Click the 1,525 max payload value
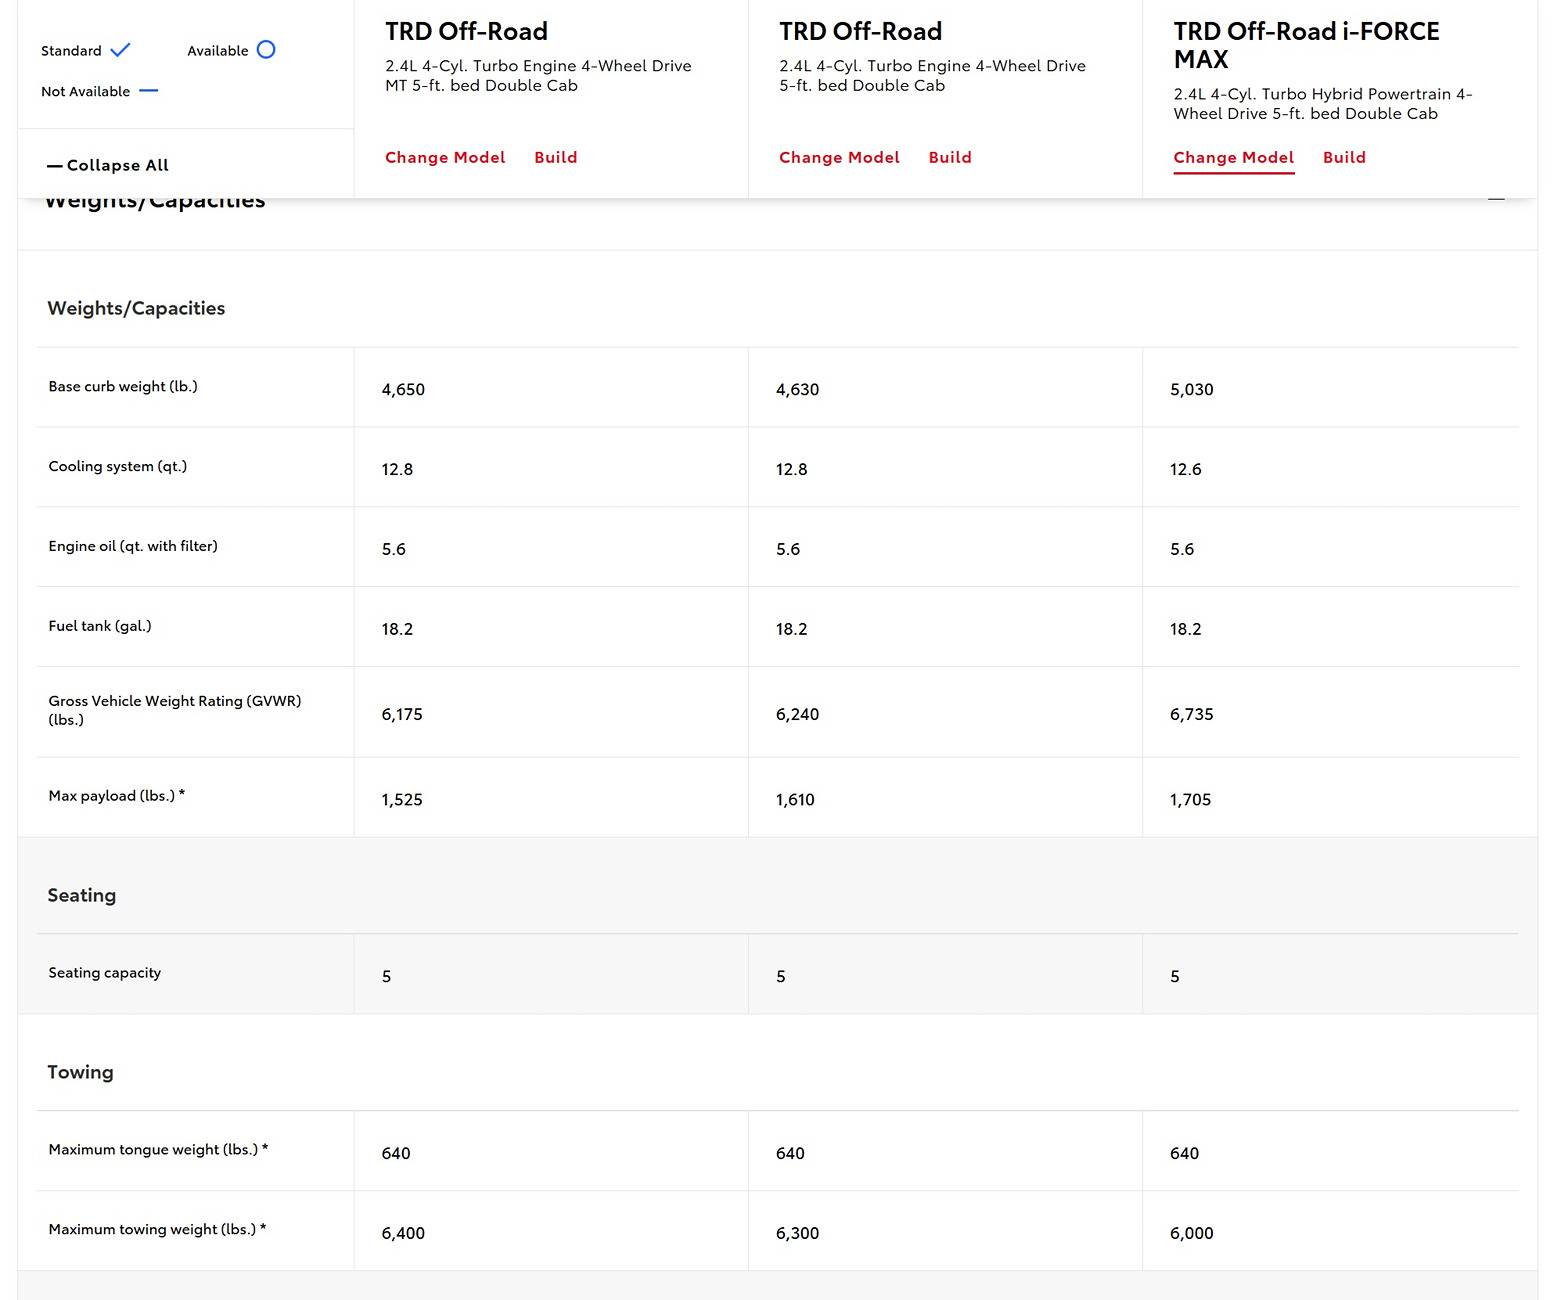The width and height of the screenshot is (1561, 1300). (x=402, y=800)
